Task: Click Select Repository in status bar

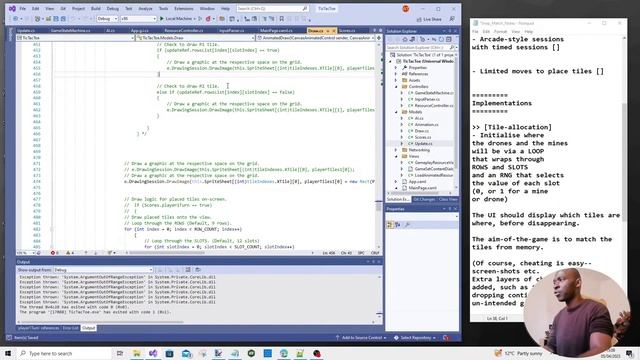Action: (x=415, y=338)
